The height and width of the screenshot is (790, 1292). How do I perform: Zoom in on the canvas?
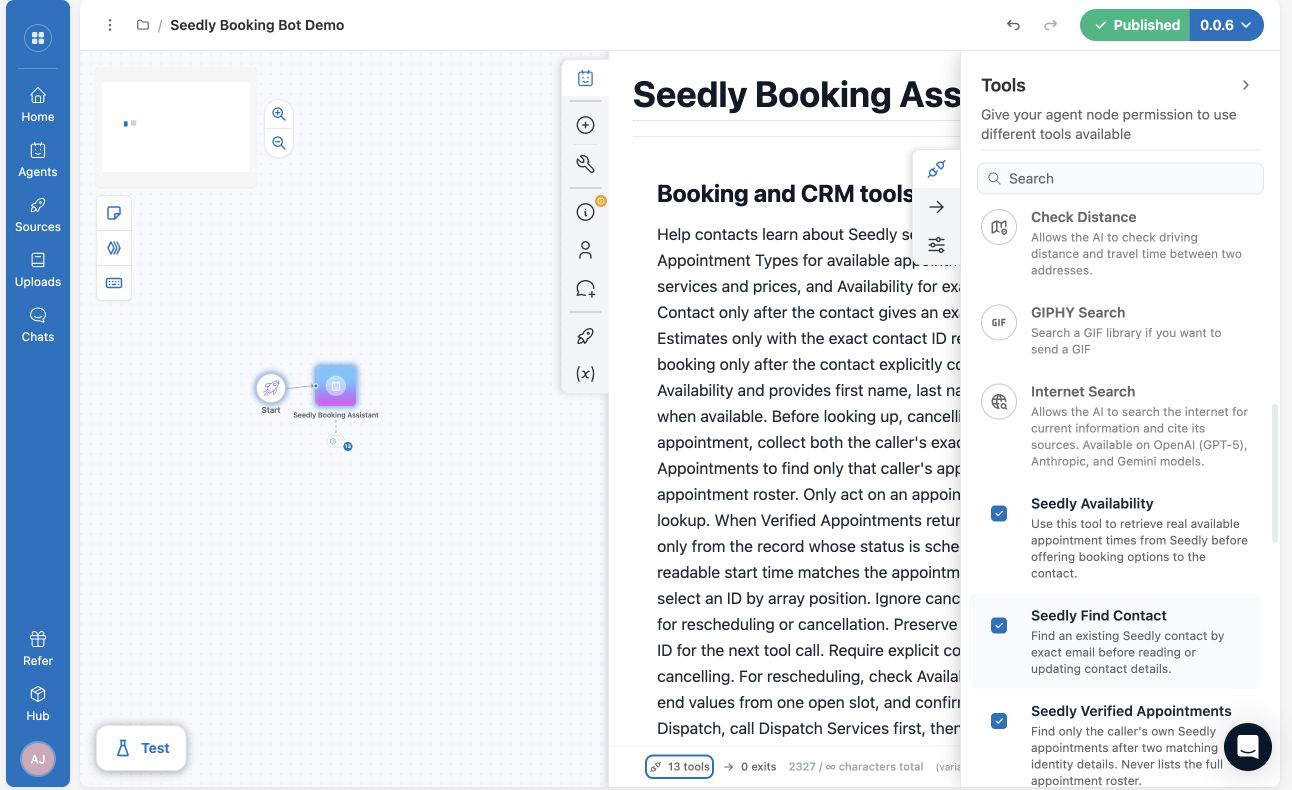pyautogui.click(x=279, y=114)
